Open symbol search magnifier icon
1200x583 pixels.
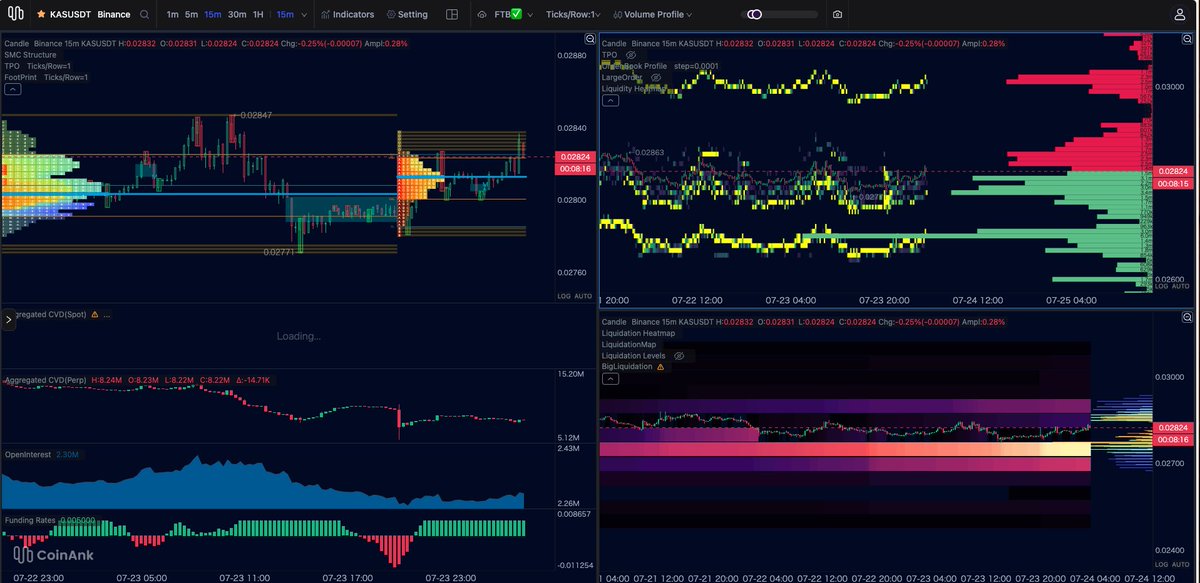(x=145, y=15)
